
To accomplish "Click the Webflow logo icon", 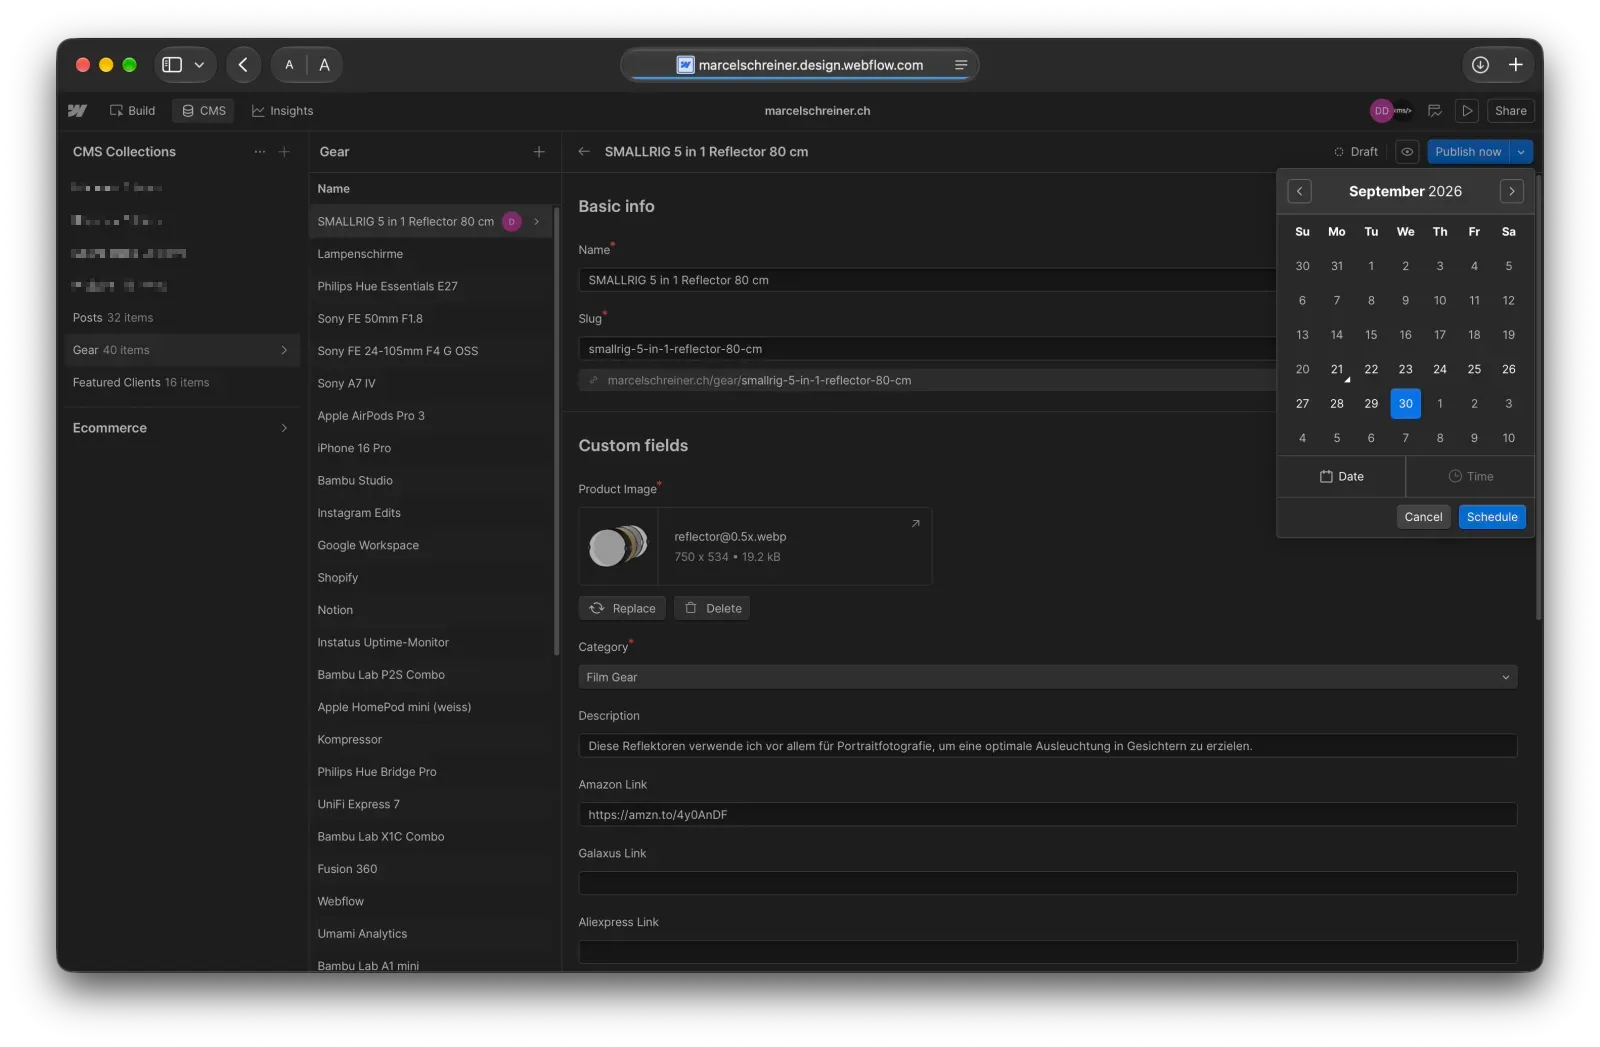I will 77,111.
